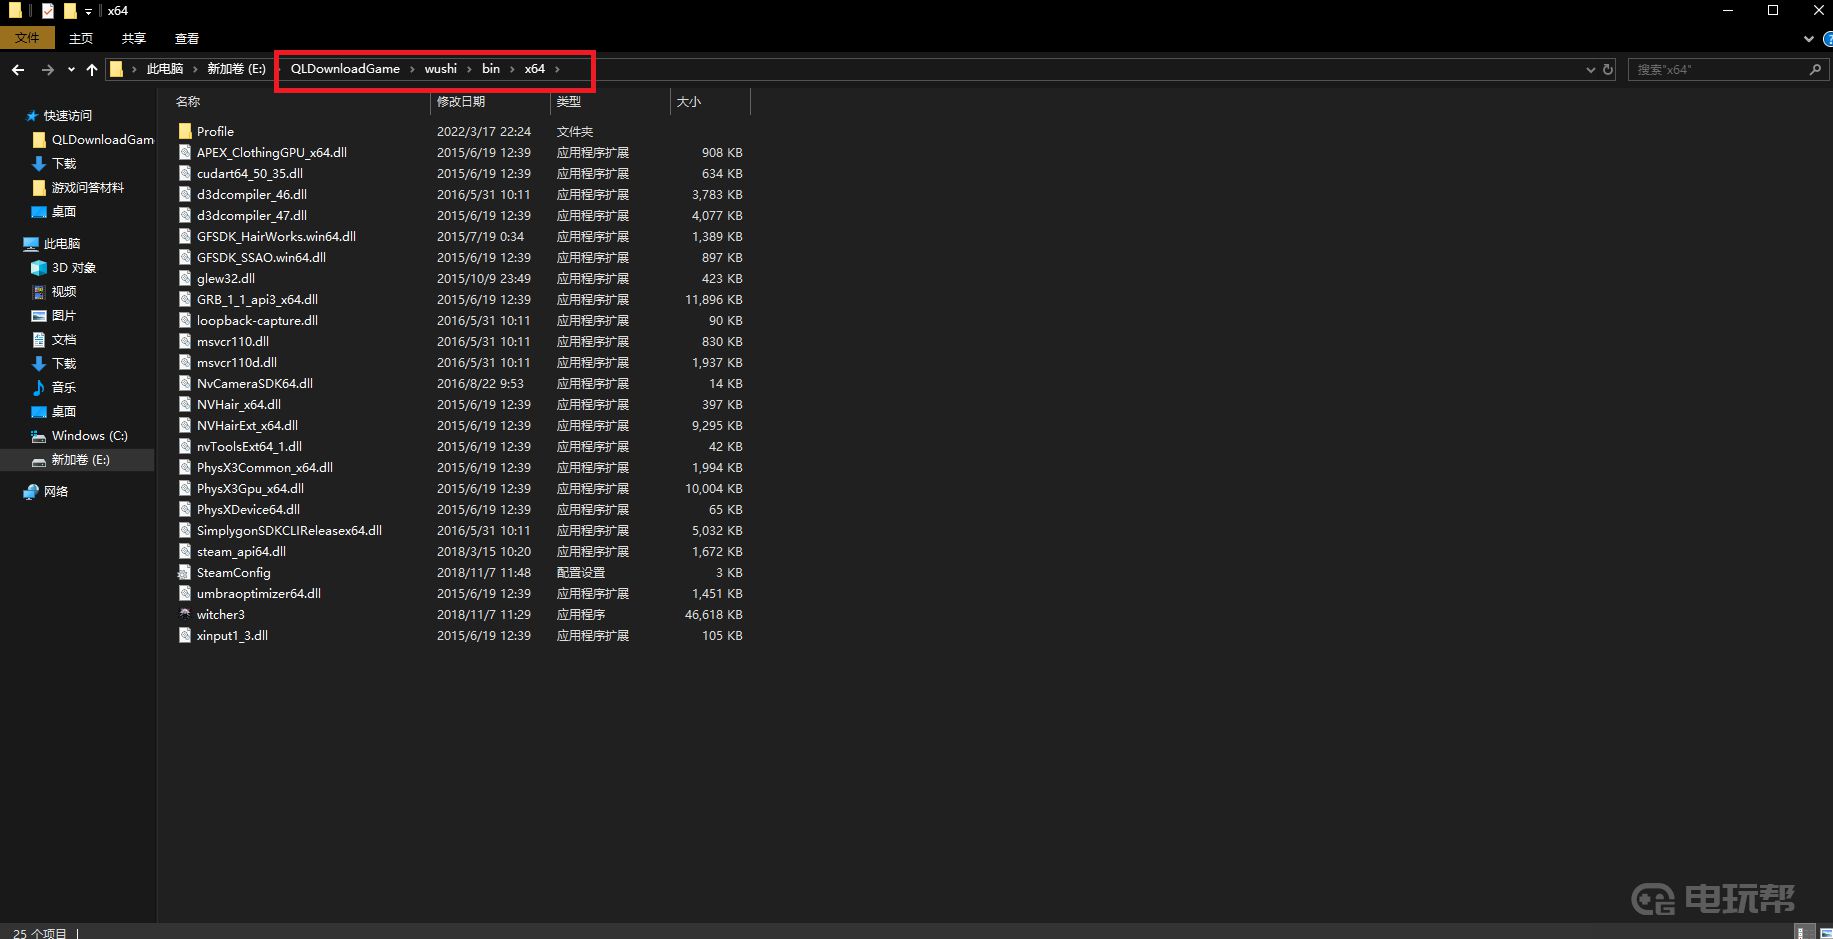Expand chevron after wushi in path
This screenshot has height=939, width=1833.
coord(469,69)
